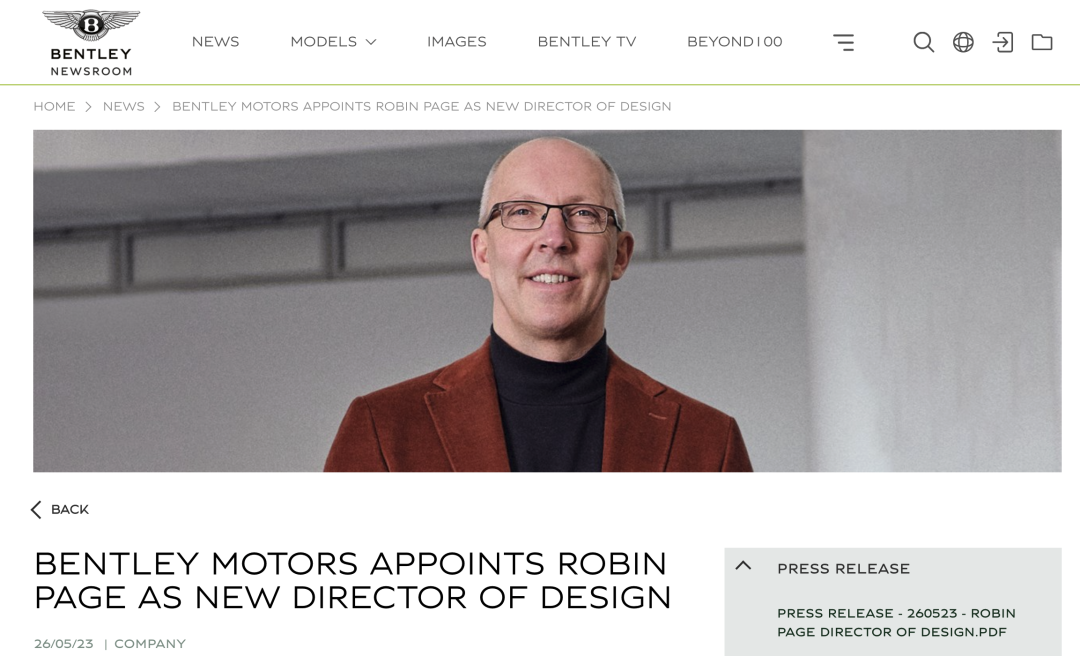The height and width of the screenshot is (656, 1080).
Task: Click the News breadcrumb link
Action: (124, 106)
